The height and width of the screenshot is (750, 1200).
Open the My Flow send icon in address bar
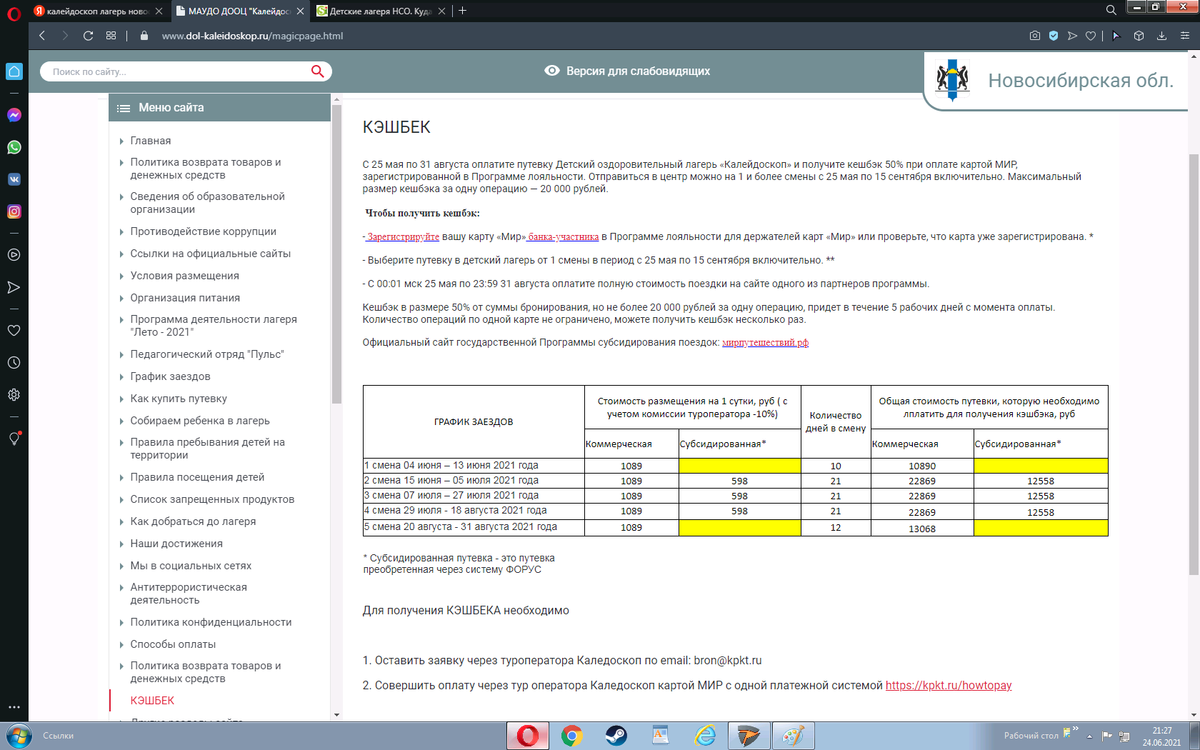pyautogui.click(x=1073, y=35)
